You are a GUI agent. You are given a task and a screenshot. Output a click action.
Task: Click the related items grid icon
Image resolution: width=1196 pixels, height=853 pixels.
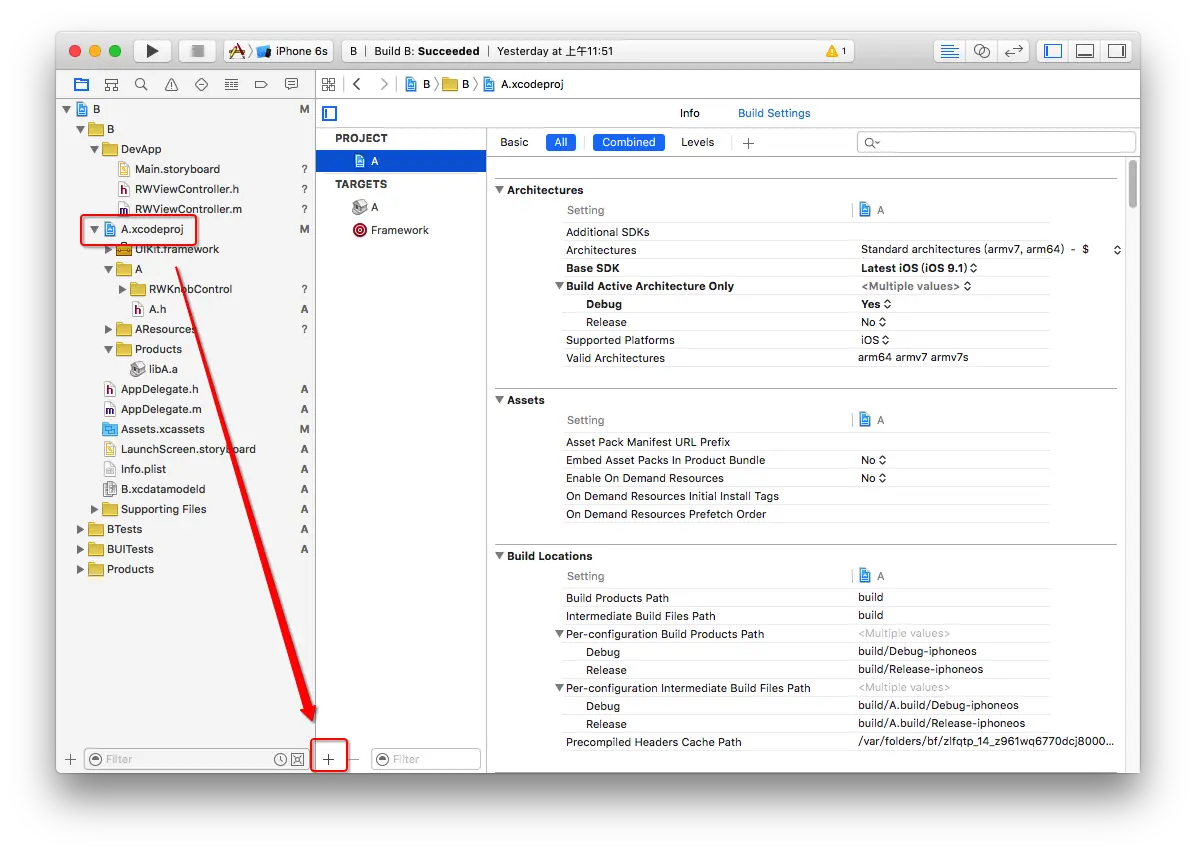point(329,85)
